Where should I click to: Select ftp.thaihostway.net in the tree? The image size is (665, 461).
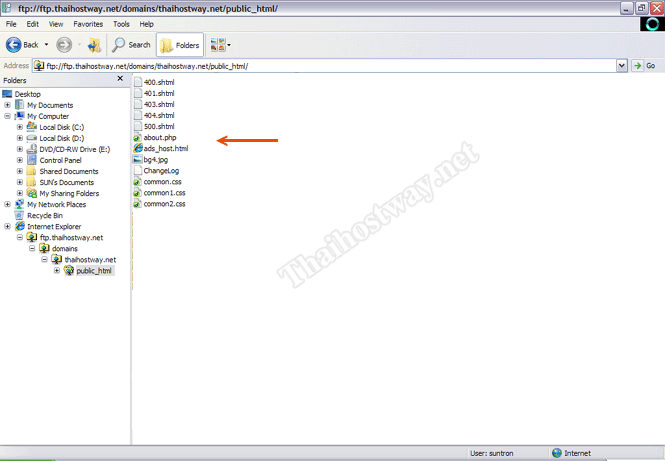[71, 237]
